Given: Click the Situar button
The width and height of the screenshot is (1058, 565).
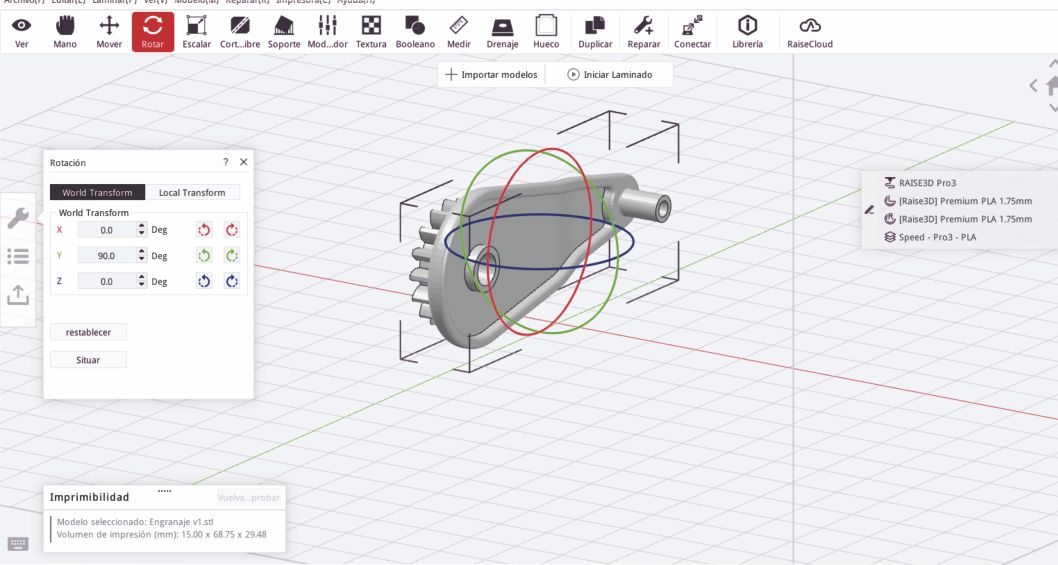Looking at the screenshot, I should [x=88, y=360].
